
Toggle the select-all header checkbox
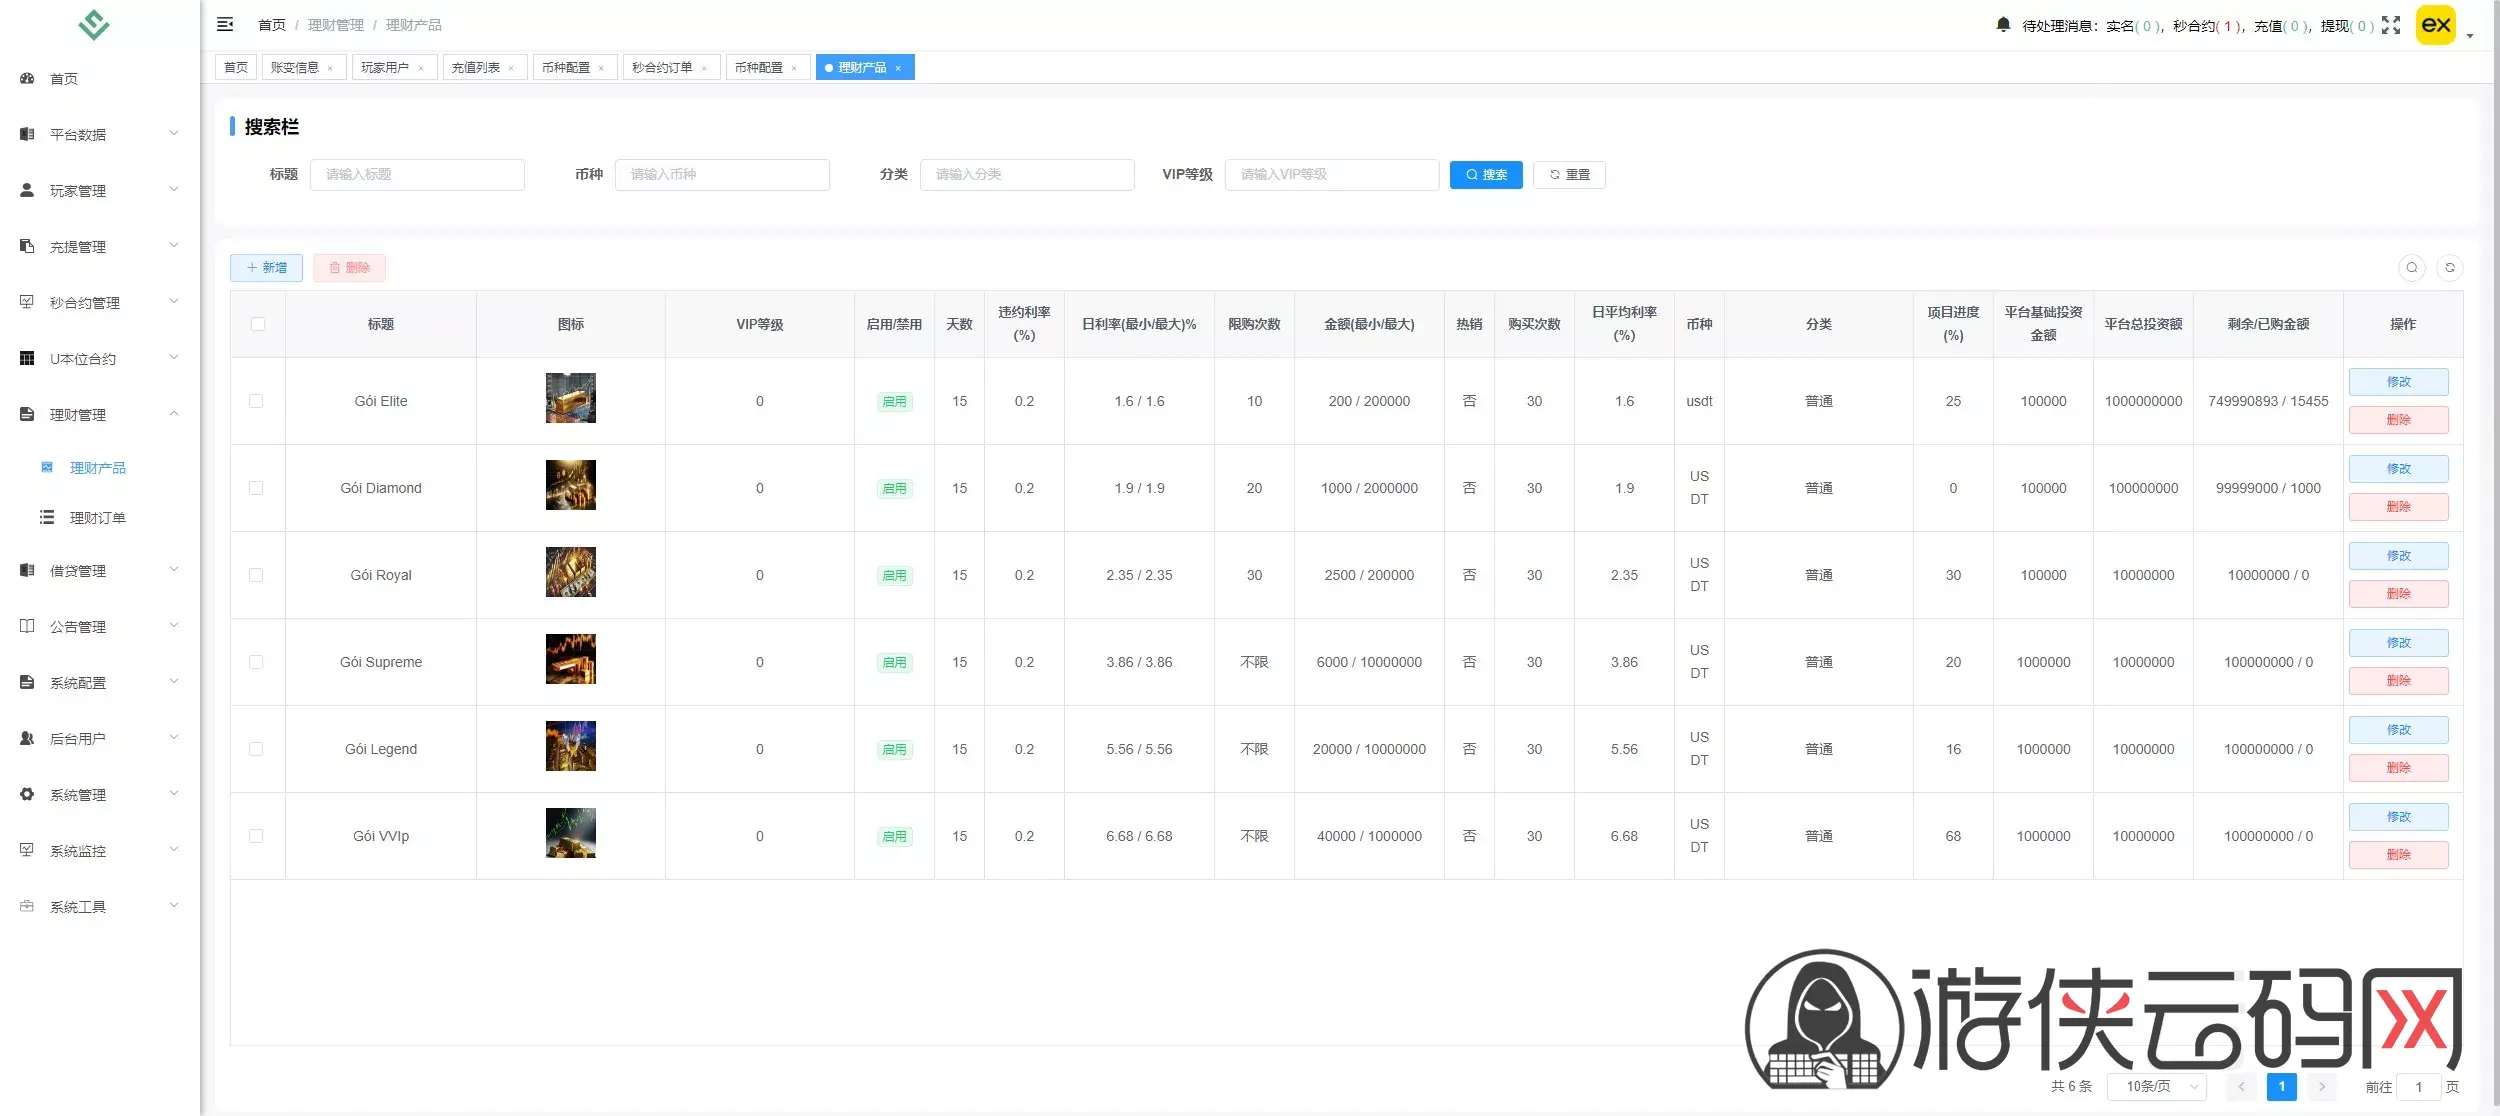click(x=258, y=324)
